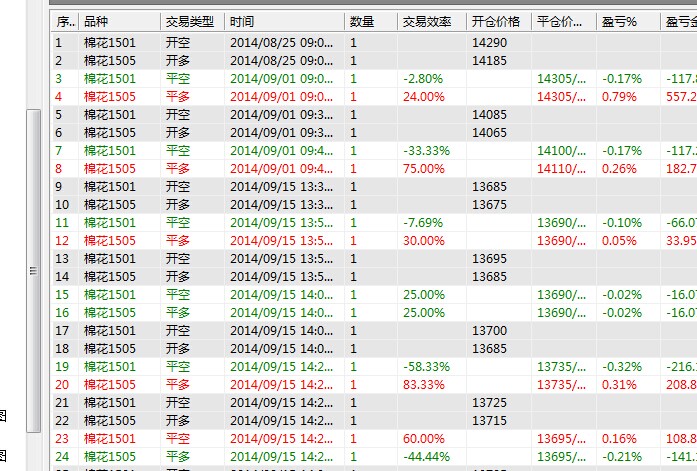Click the 0.26% profit cell in row 8
This screenshot has height=471, width=697.
click(619, 168)
